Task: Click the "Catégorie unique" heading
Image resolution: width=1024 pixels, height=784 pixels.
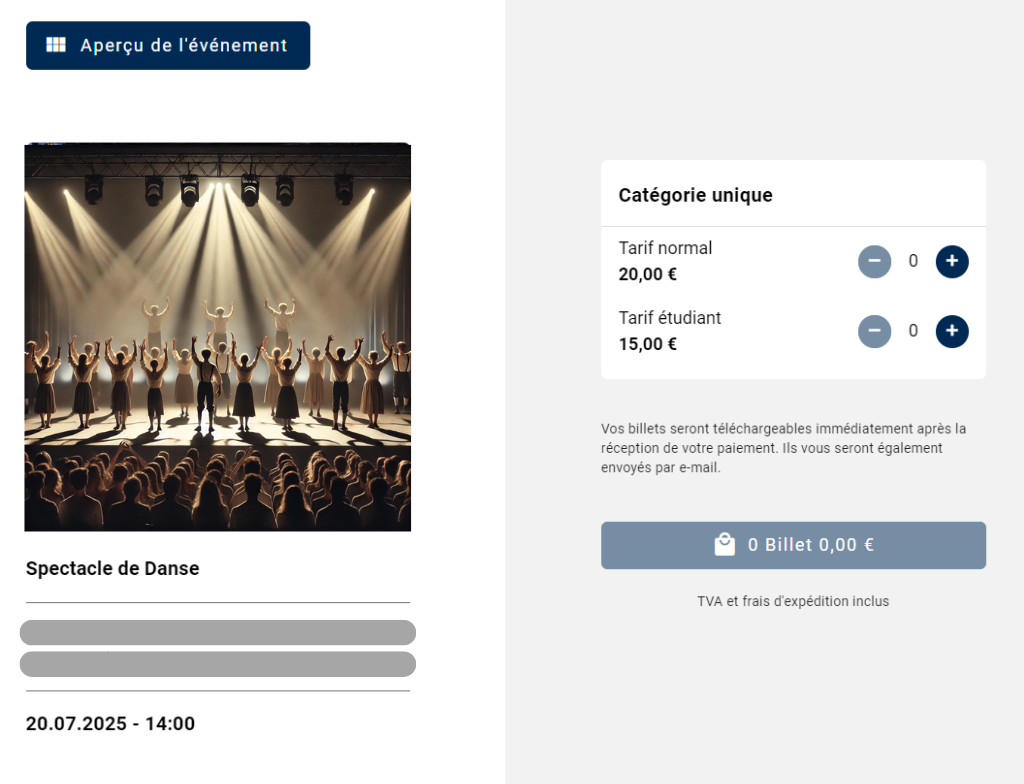Action: point(696,195)
